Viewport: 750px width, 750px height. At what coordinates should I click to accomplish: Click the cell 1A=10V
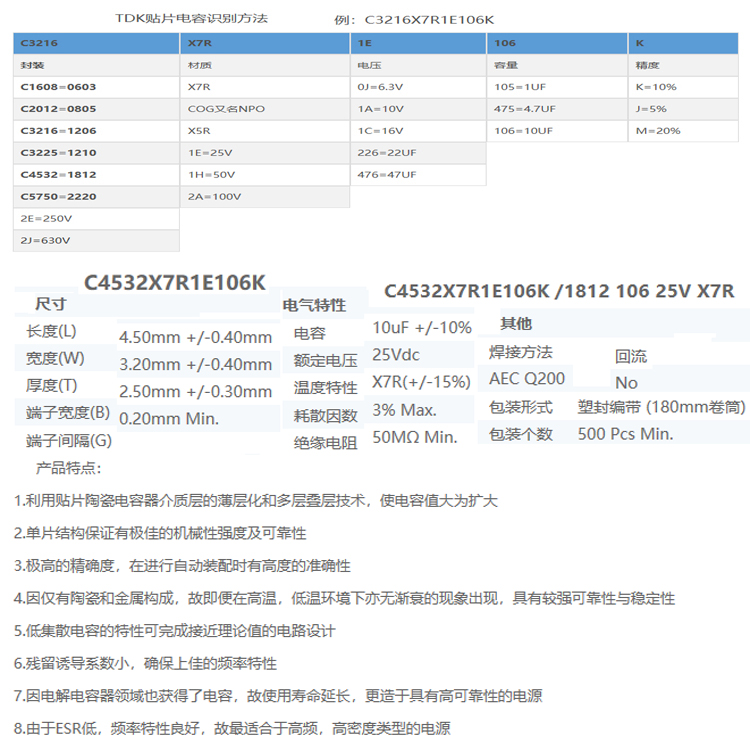click(419, 109)
